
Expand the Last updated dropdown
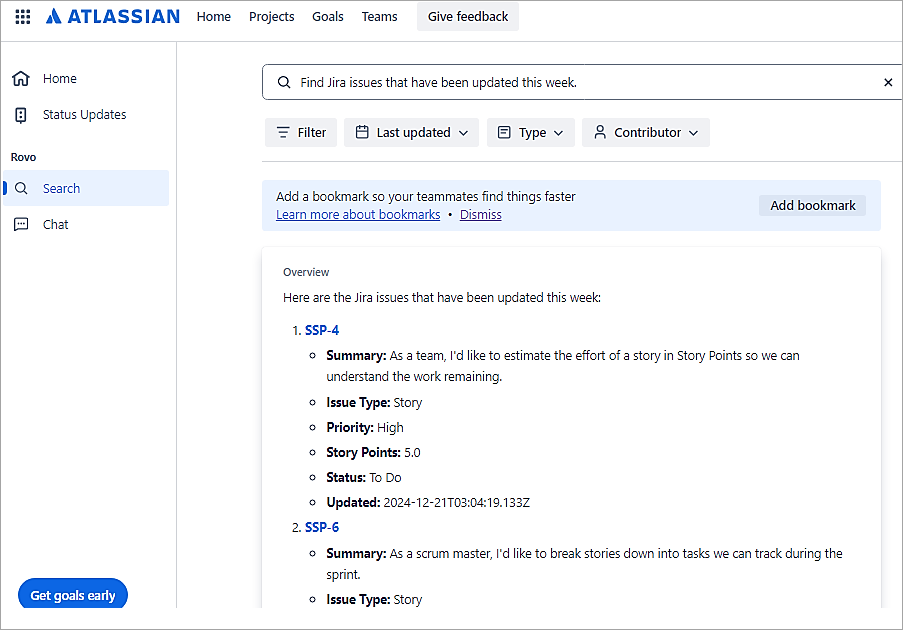pos(411,133)
